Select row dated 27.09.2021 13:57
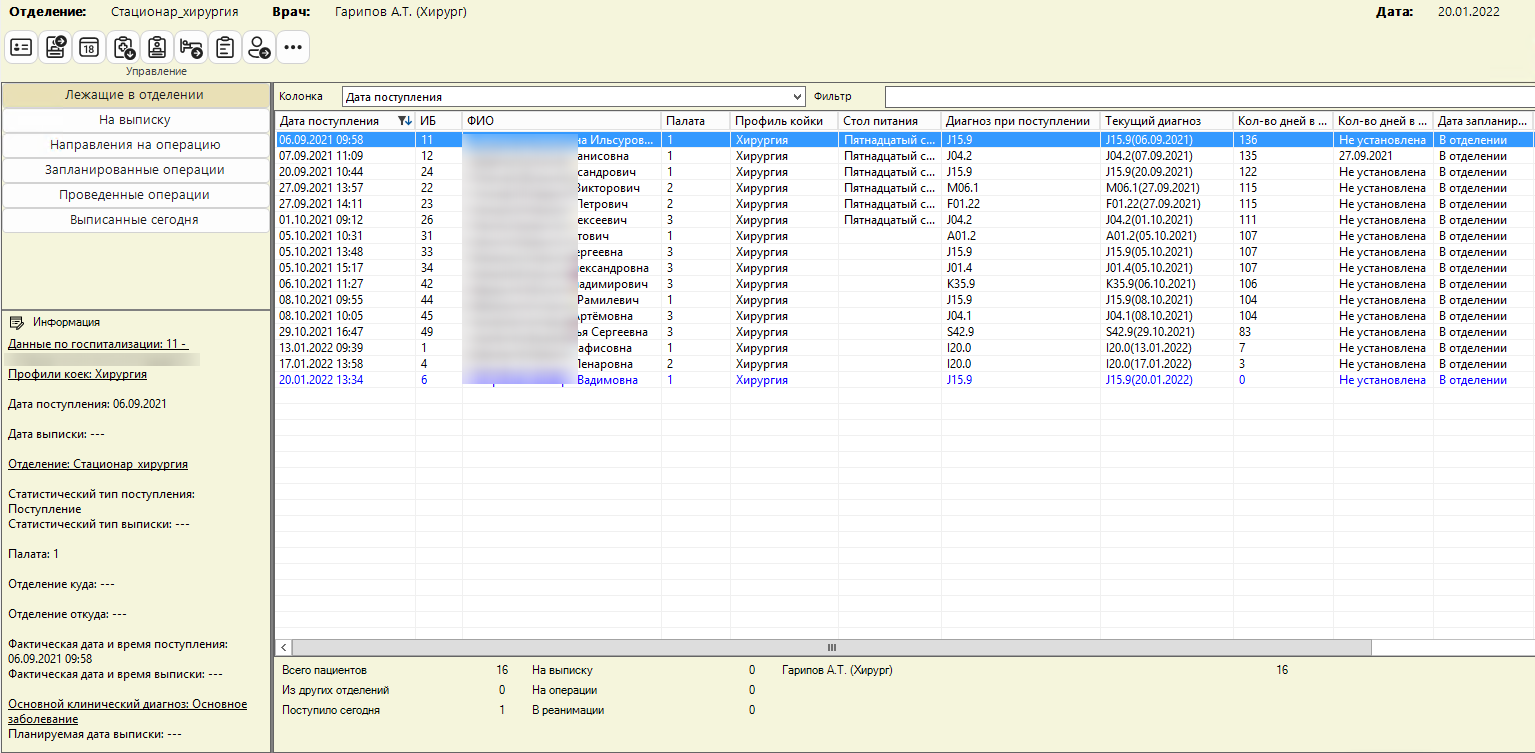 pos(905,188)
